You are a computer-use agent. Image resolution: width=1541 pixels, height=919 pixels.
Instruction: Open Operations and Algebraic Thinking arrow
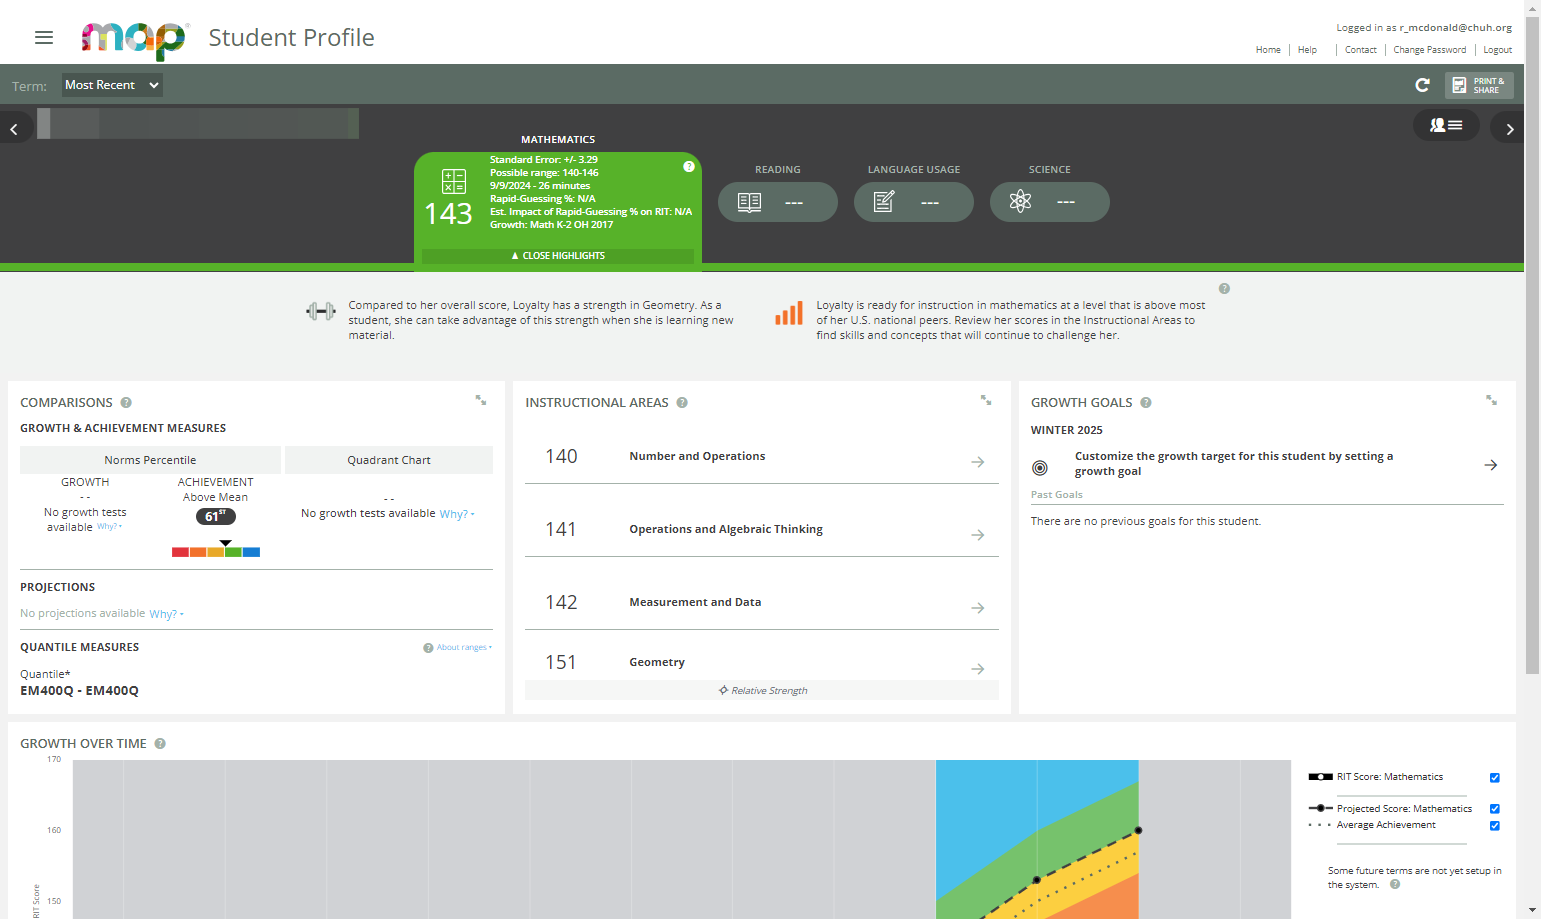point(978,535)
